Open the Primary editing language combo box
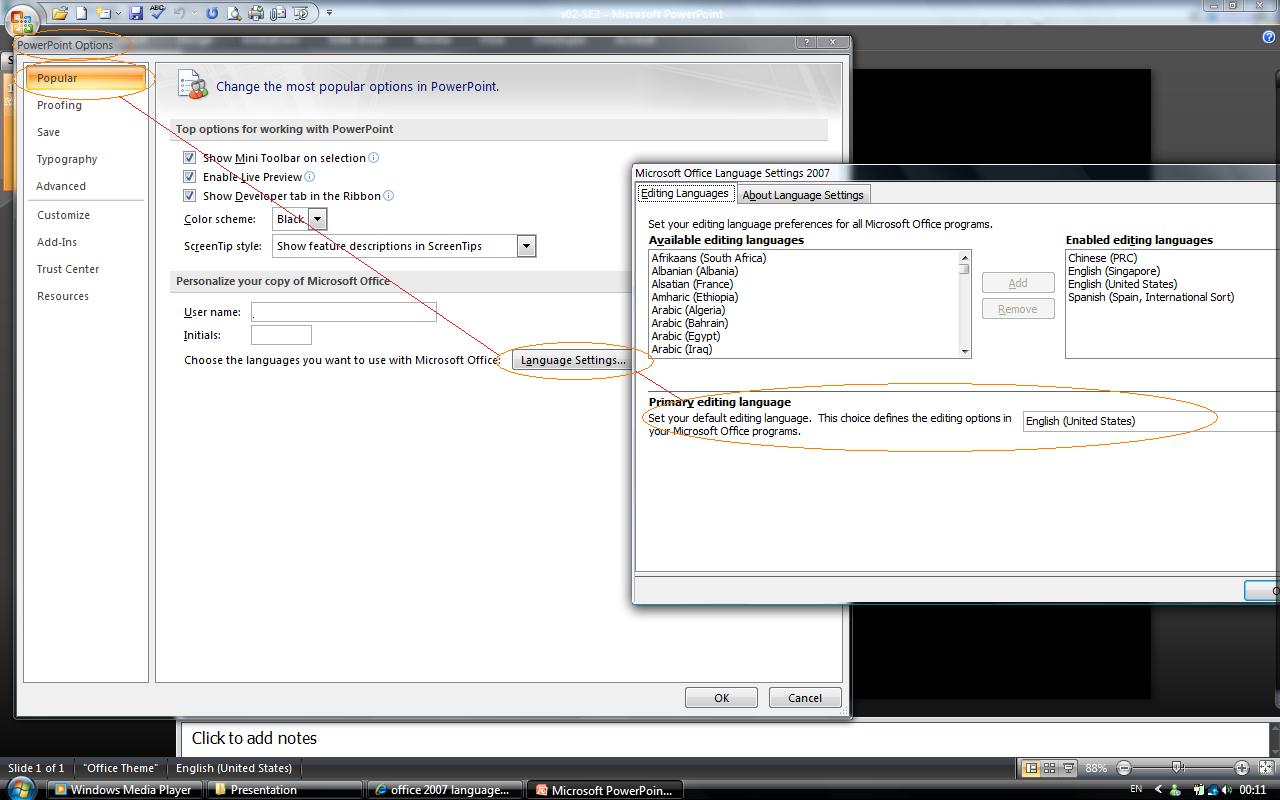This screenshot has height=800, width=1280. coord(1150,421)
